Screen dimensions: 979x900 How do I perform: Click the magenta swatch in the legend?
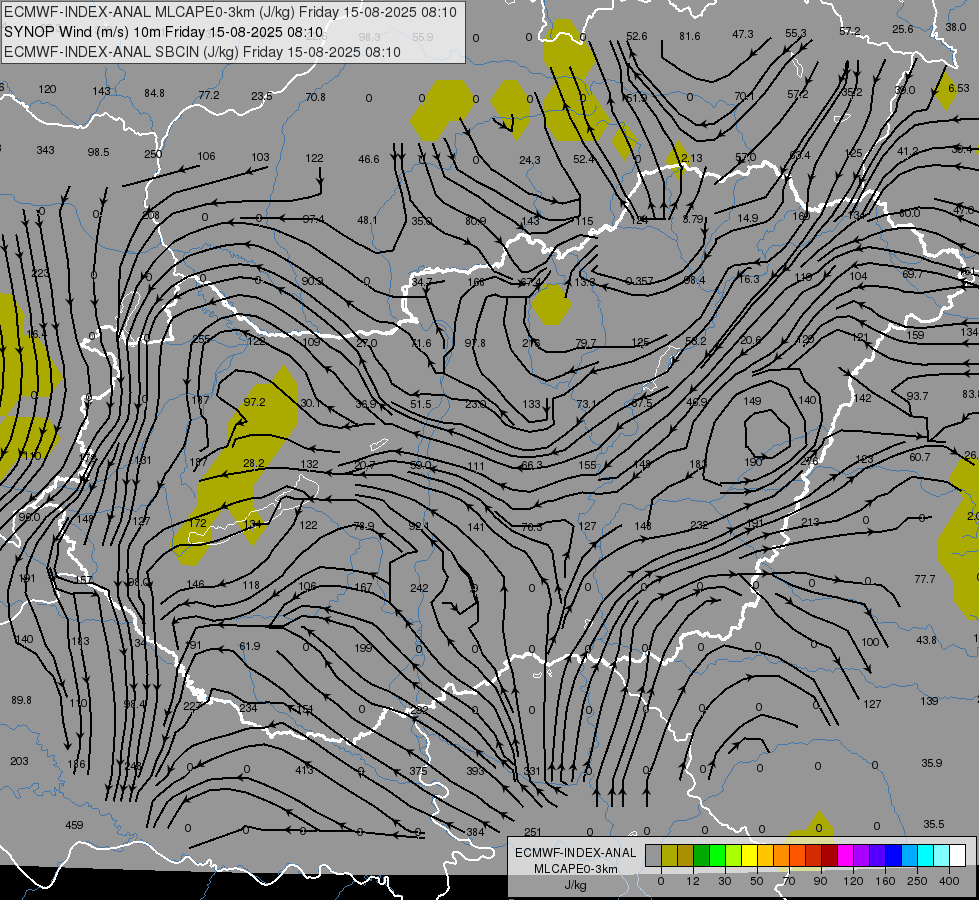click(x=845, y=855)
